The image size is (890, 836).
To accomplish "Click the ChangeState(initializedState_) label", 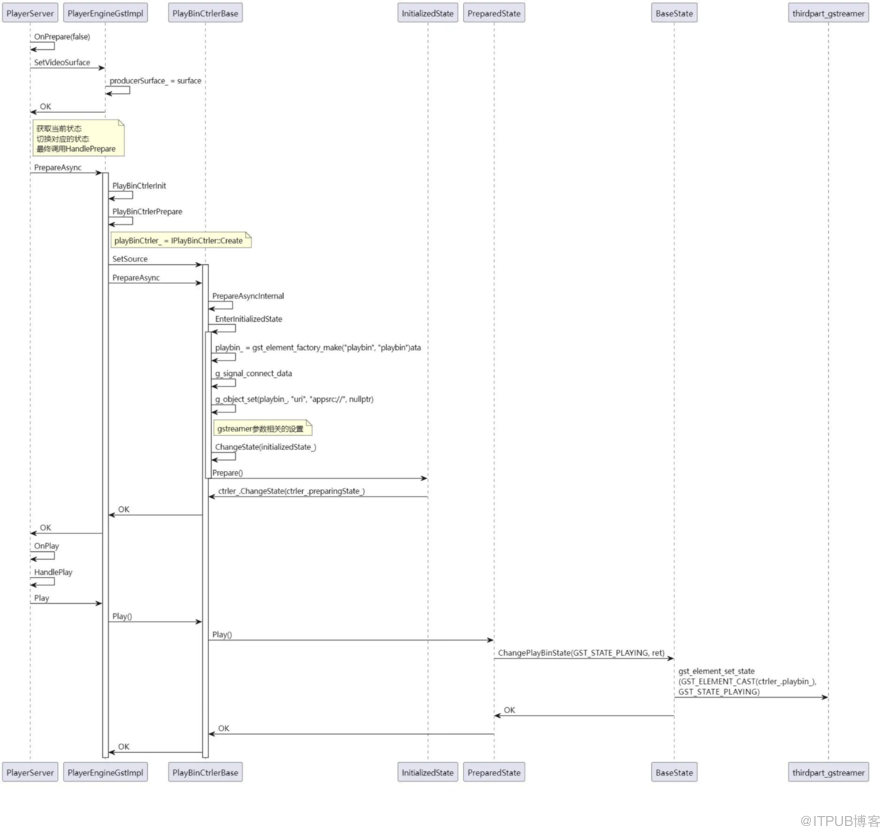I will pyautogui.click(x=266, y=447).
